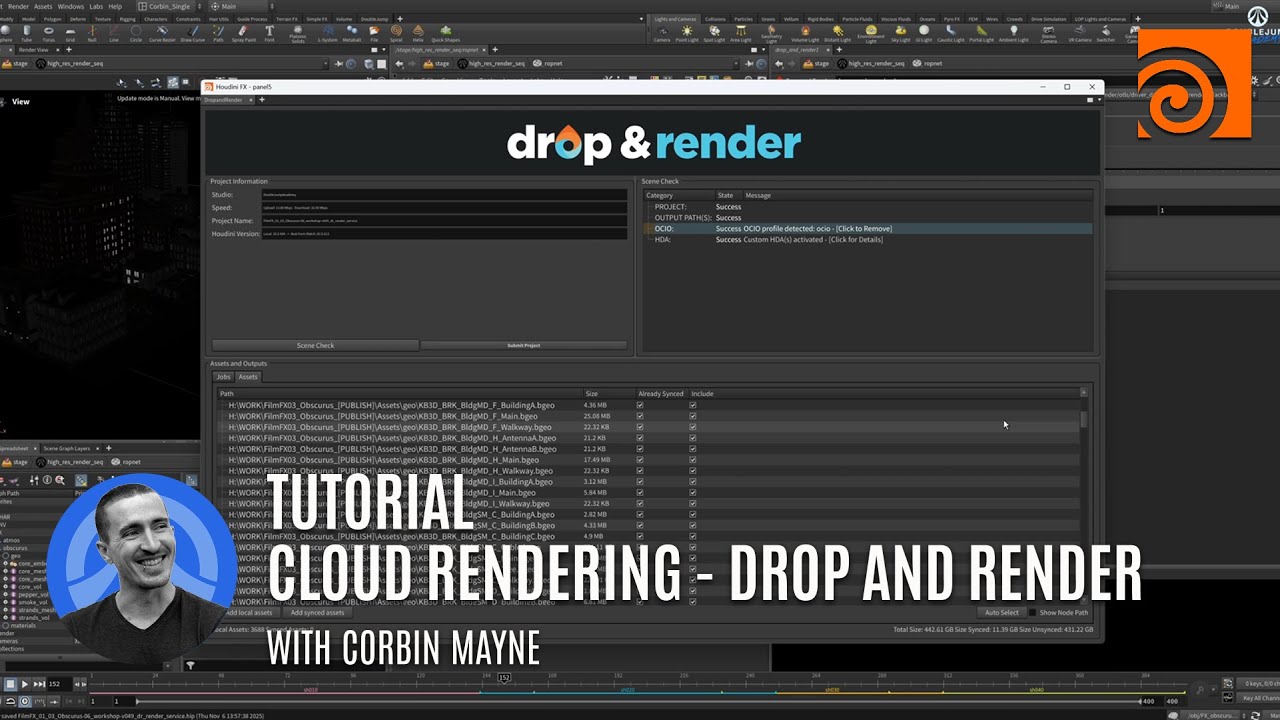Image resolution: width=1280 pixels, height=720 pixels.
Task: Add a Portal Light
Action: point(982,33)
